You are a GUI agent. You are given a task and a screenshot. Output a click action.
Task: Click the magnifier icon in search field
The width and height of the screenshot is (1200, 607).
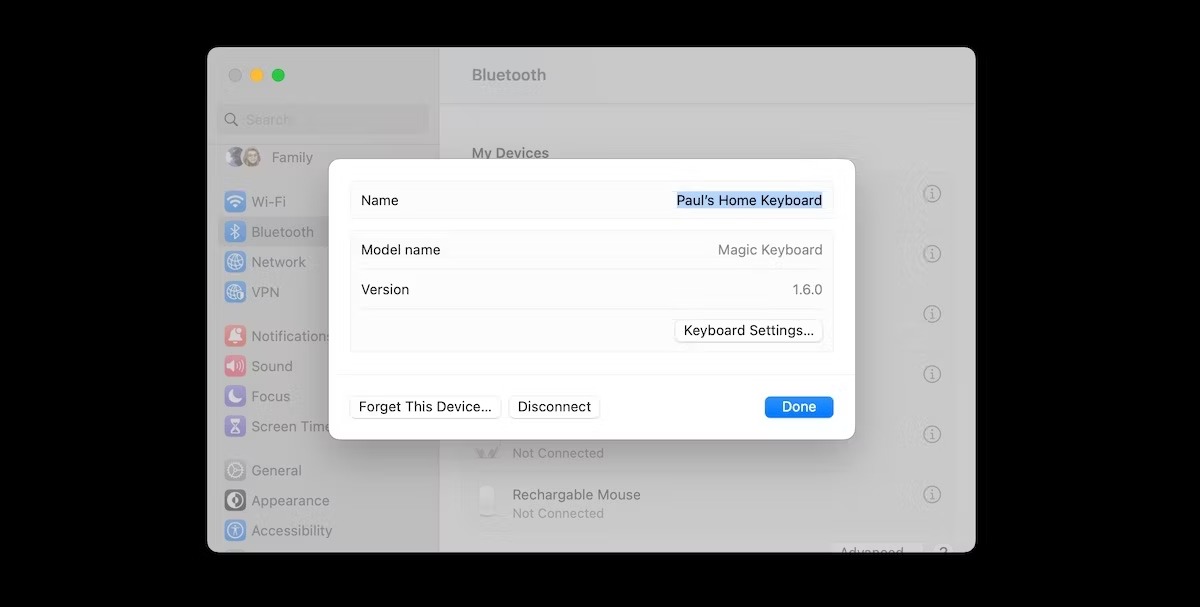point(231,119)
